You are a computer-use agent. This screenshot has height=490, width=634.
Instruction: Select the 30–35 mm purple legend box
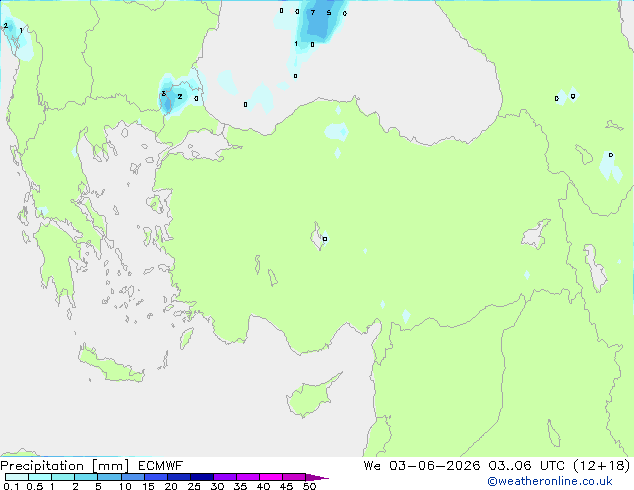224,477
